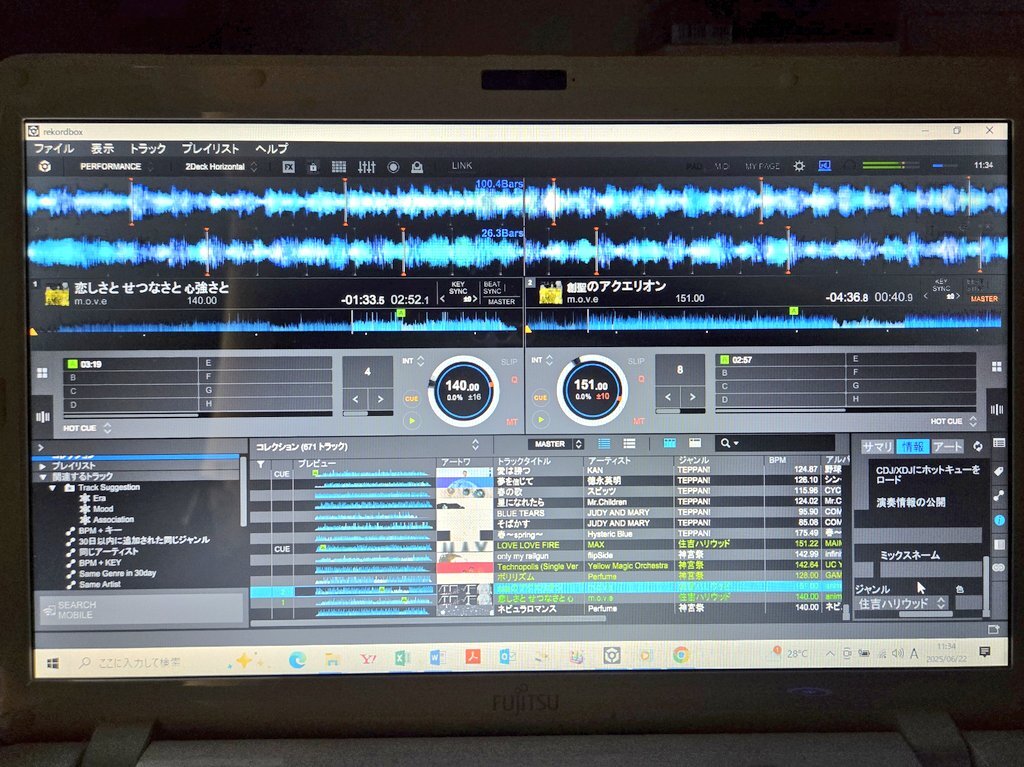Double Deck 2 beat loop with right arrow
Viewport: 1024px width, 767px height.
click(x=692, y=397)
